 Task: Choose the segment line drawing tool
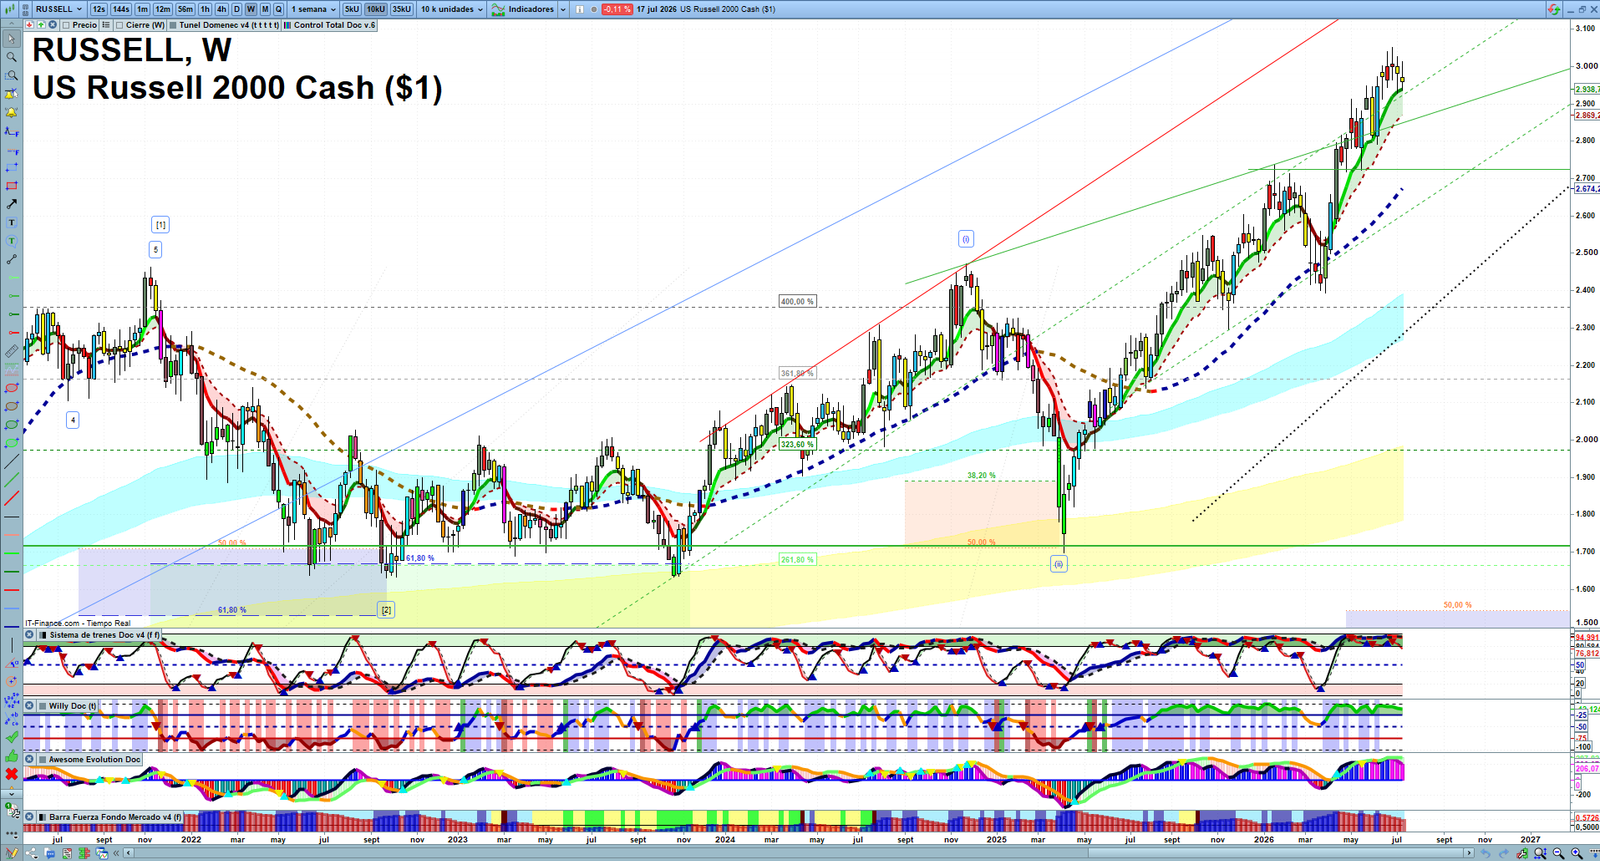(x=11, y=259)
